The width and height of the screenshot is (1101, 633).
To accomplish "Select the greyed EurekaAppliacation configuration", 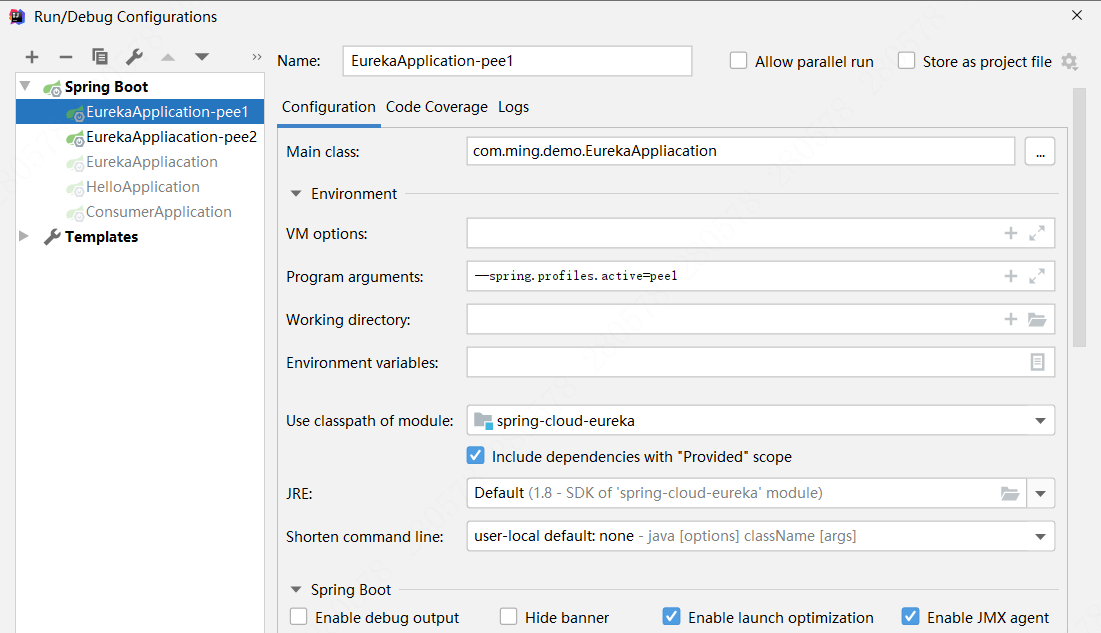I will [x=140, y=162].
